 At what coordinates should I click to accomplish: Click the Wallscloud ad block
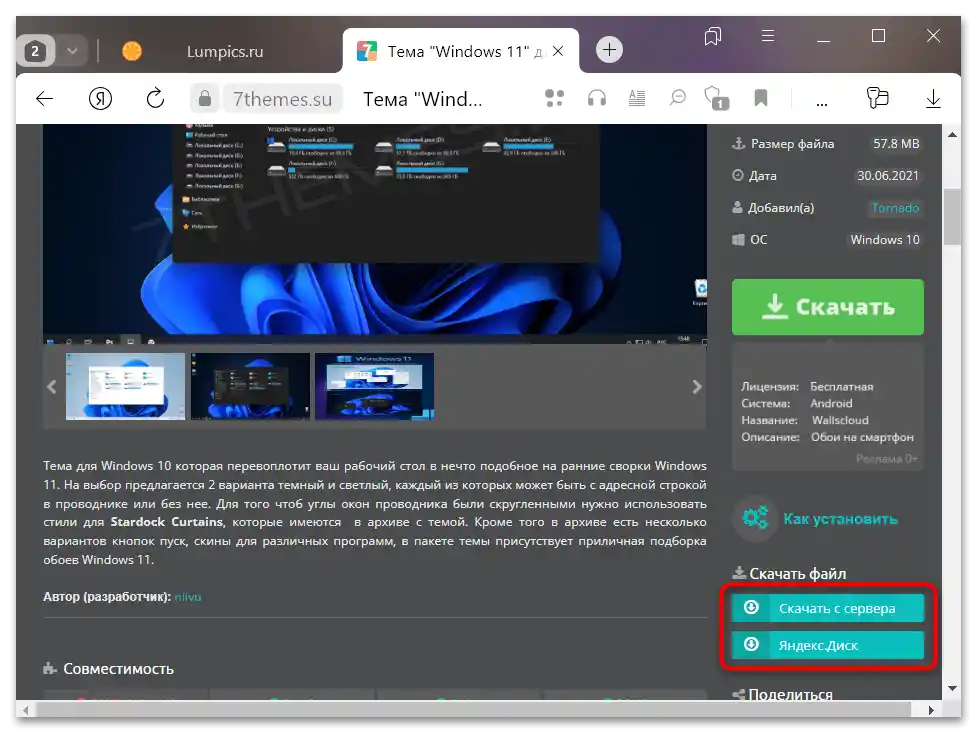pyautogui.click(x=827, y=408)
